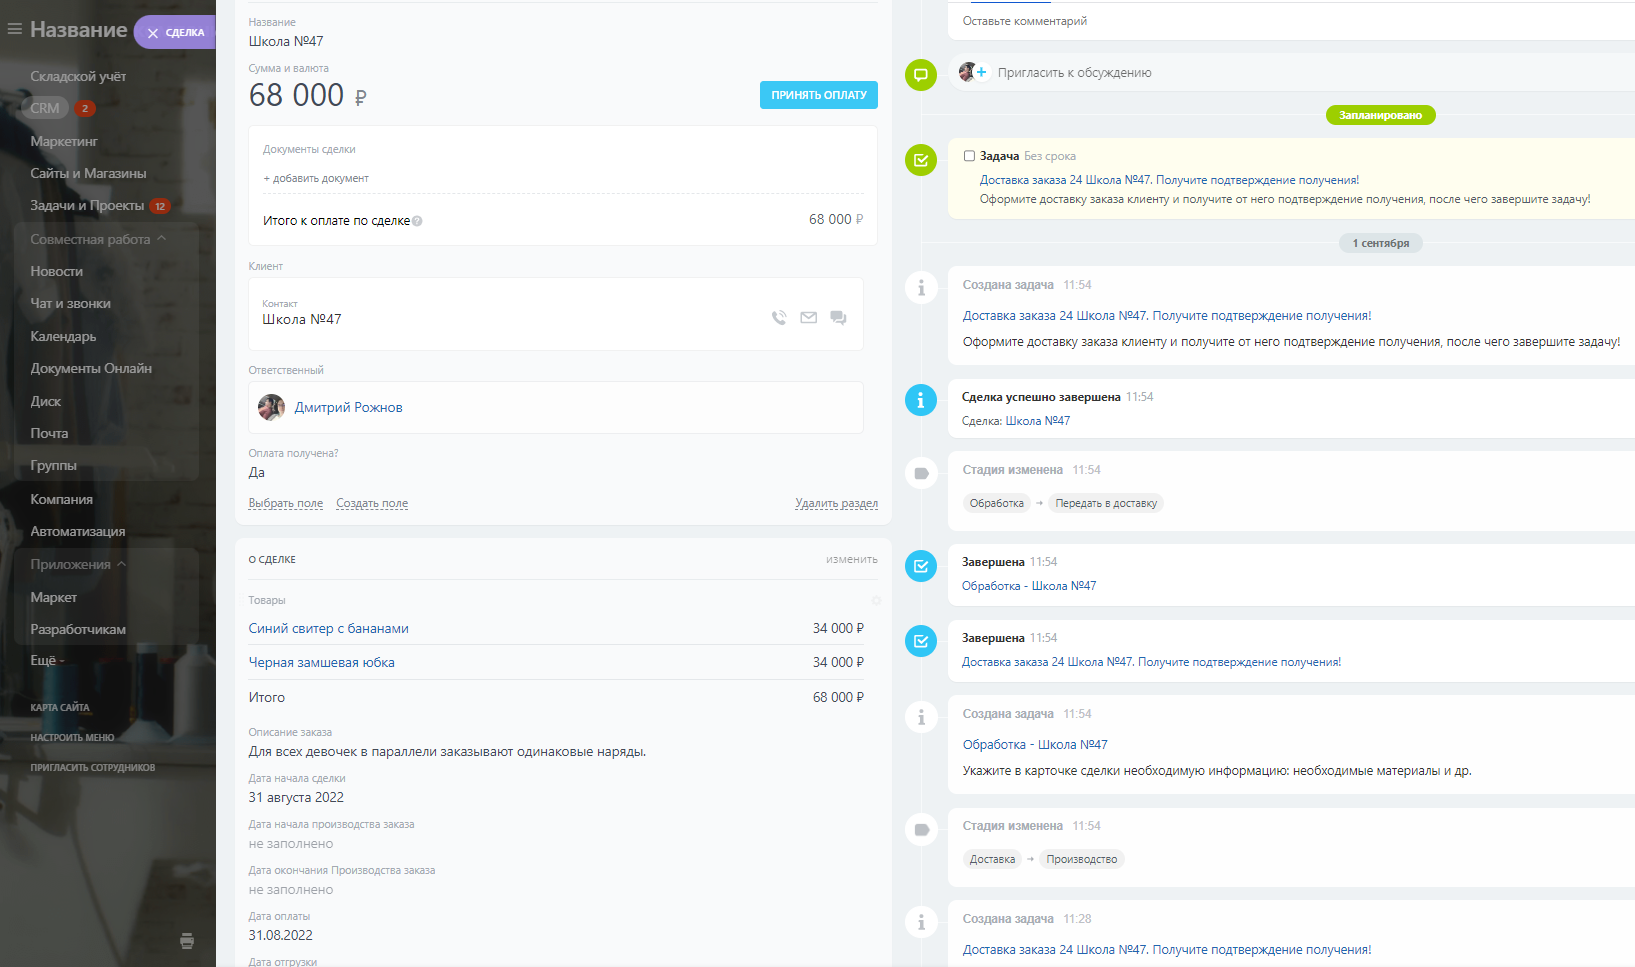The height and width of the screenshot is (967, 1635).
Task: Collapse the Совместная работа section
Action: tap(161, 239)
